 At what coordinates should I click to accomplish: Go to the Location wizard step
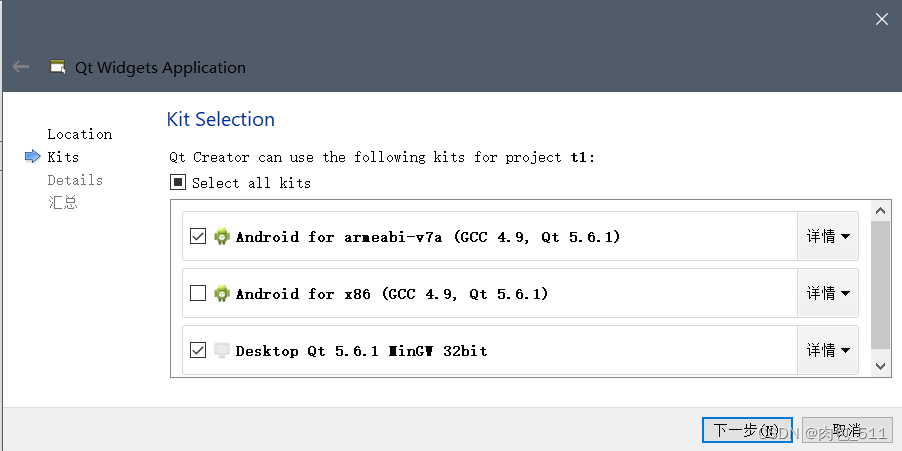80,134
